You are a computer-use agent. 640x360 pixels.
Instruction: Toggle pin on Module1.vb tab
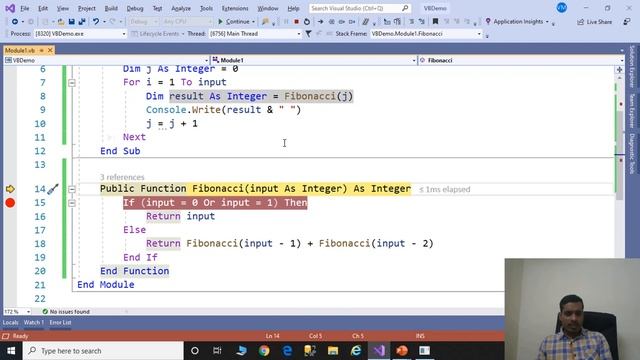pyautogui.click(x=41, y=50)
